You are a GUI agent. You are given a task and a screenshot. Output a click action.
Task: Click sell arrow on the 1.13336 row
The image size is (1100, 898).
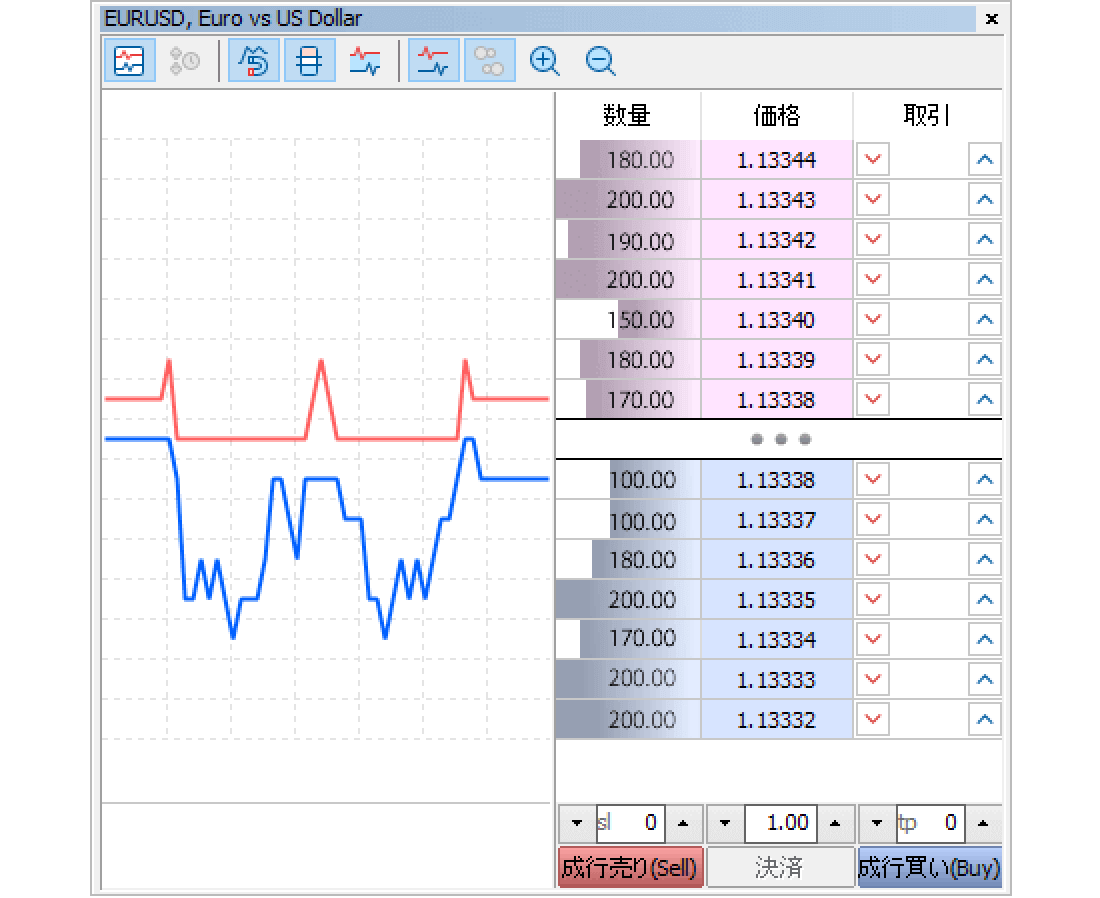click(873, 560)
